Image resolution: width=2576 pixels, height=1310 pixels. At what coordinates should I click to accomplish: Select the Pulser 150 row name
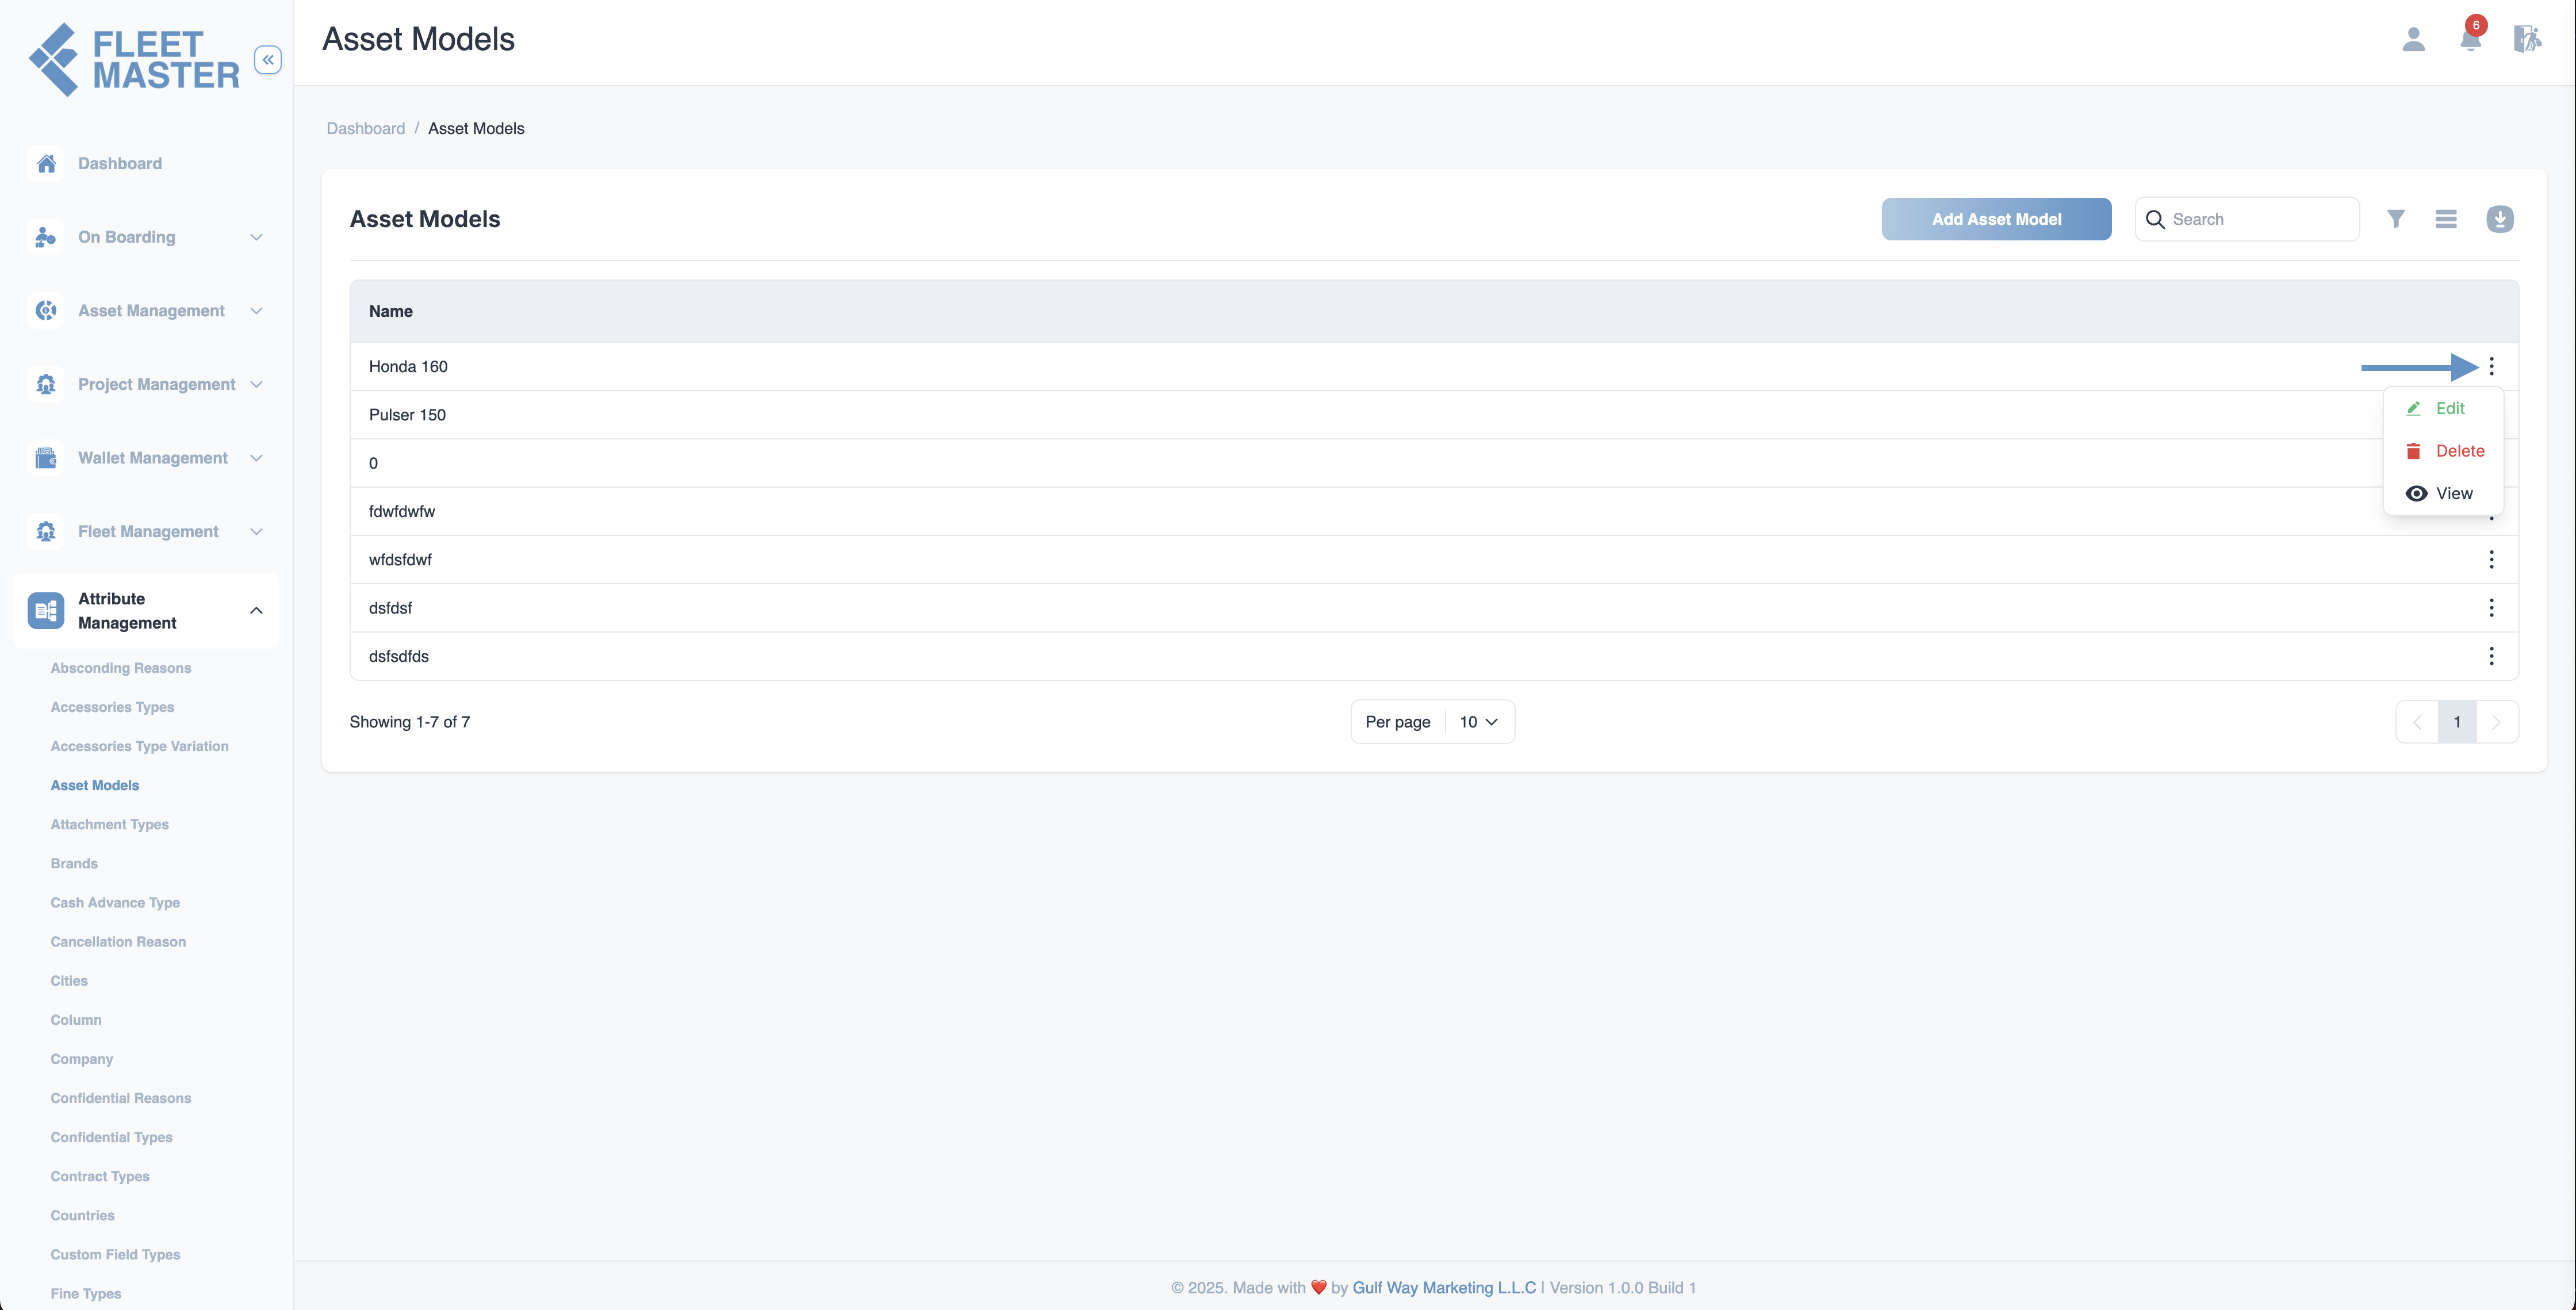tap(407, 415)
